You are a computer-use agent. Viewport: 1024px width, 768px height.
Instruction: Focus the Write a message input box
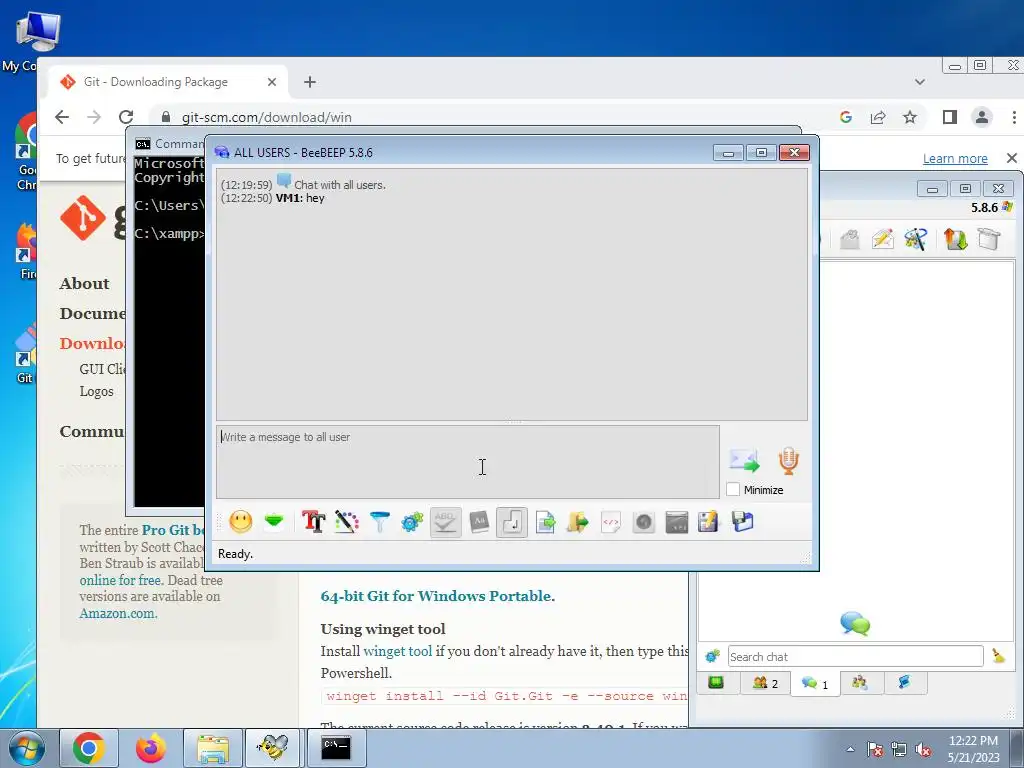[468, 462]
